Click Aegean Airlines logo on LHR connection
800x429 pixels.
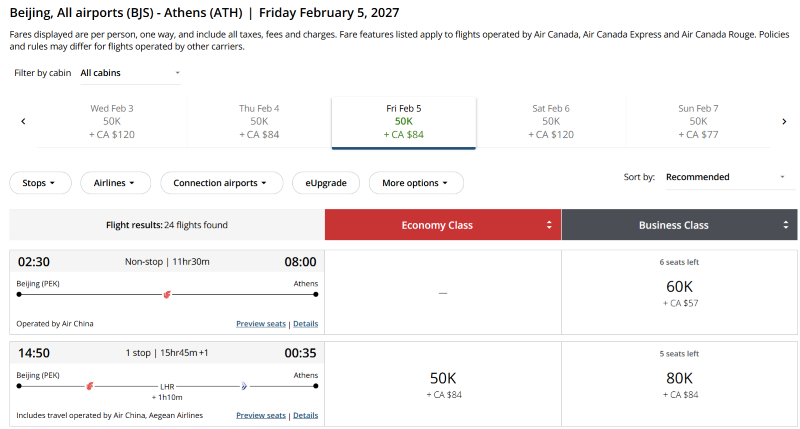click(x=243, y=385)
